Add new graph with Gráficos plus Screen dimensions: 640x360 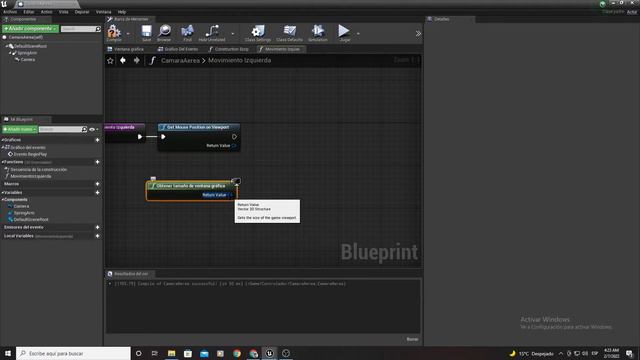point(97,140)
